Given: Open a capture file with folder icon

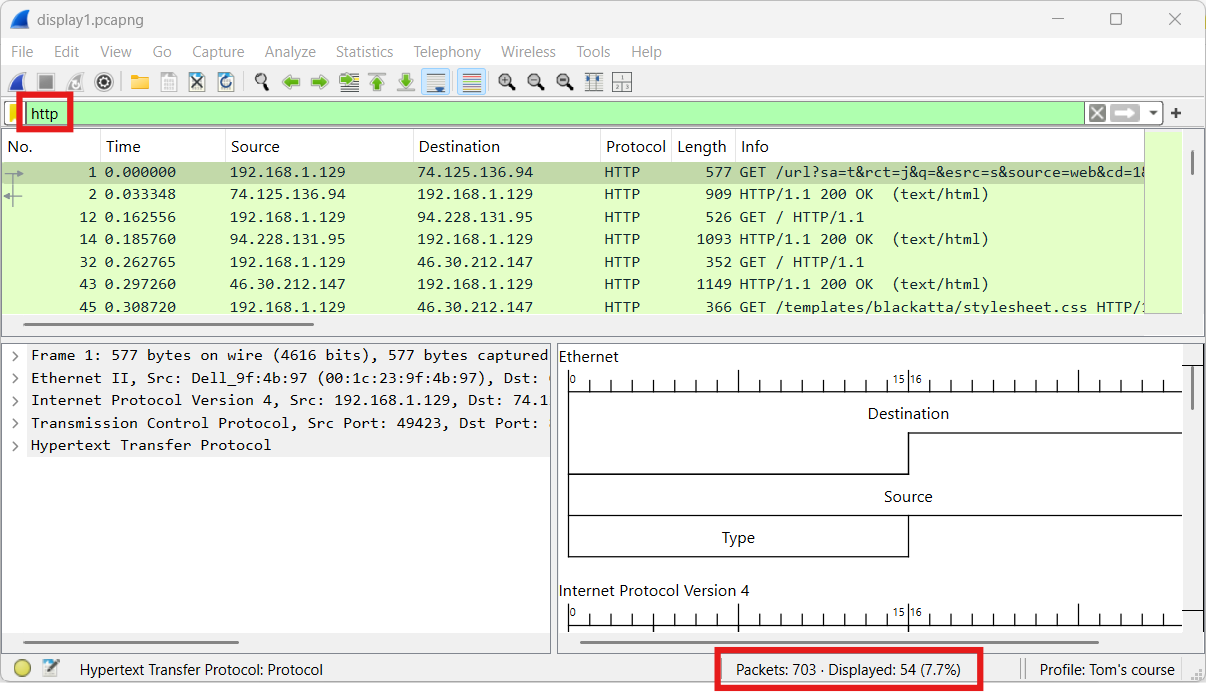Looking at the screenshot, I should pos(140,82).
